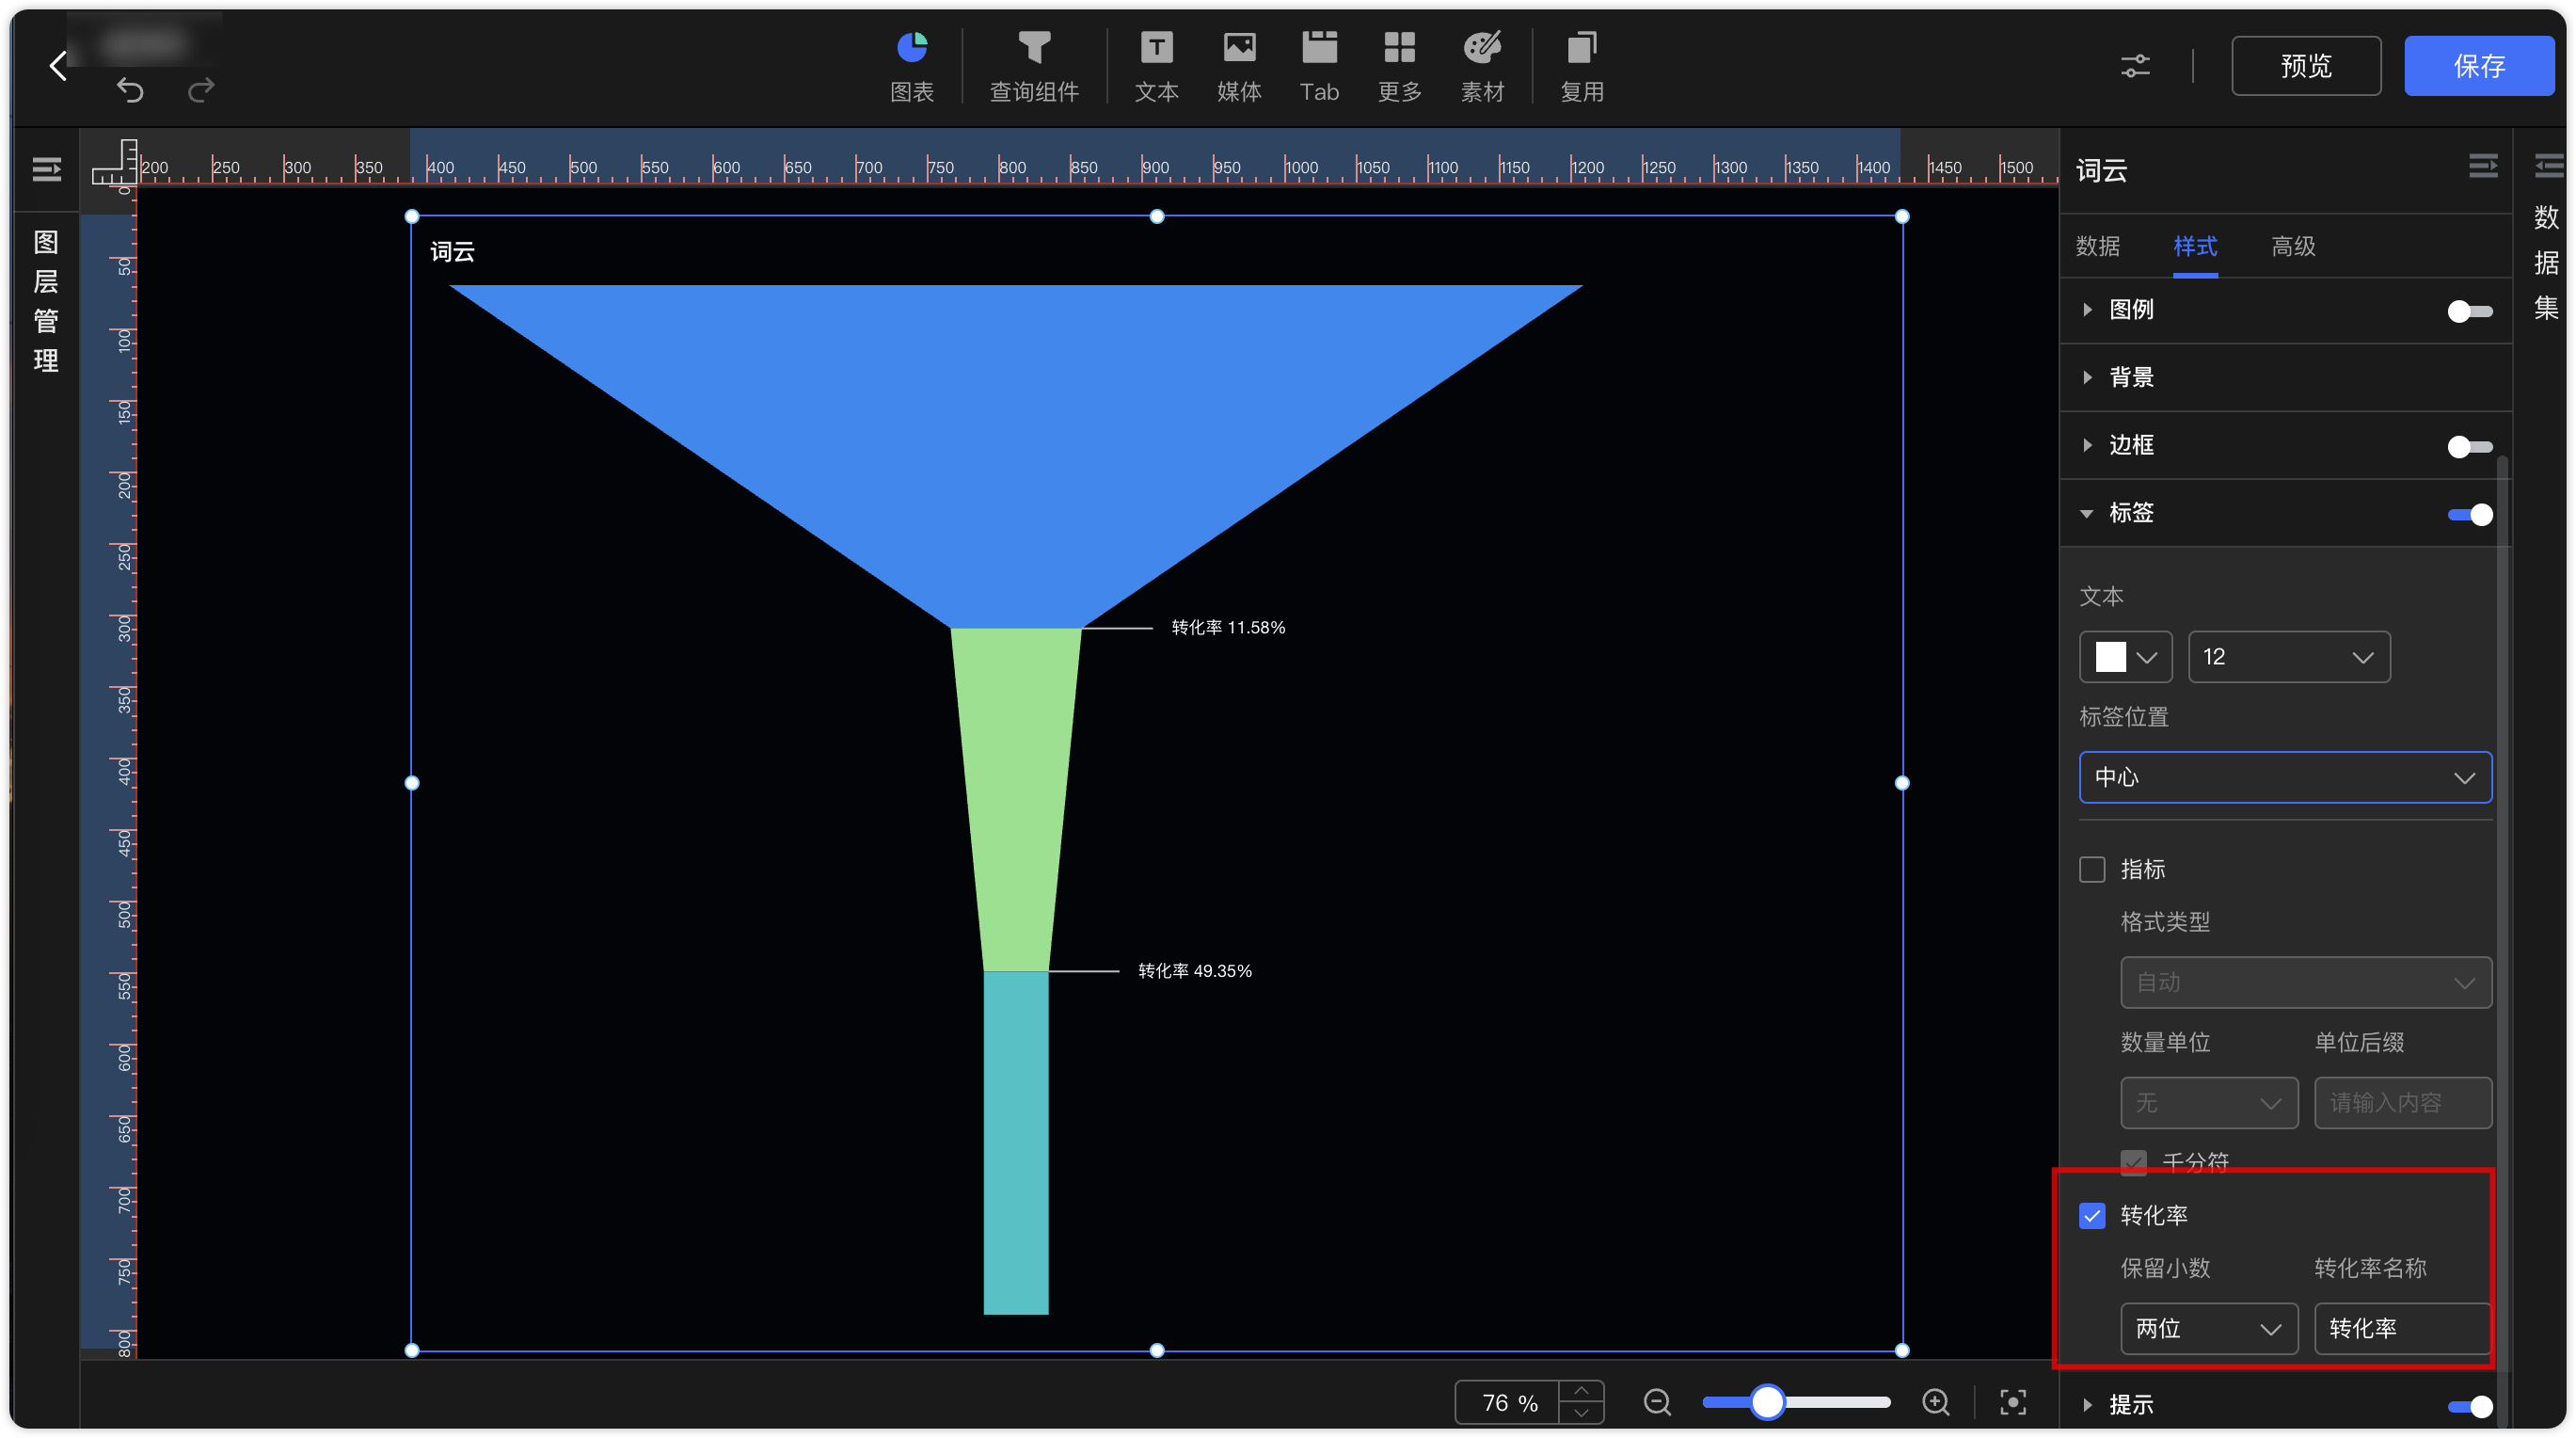
Task: Expand the 数据集 dataset panel icon
Action: coord(2548,166)
